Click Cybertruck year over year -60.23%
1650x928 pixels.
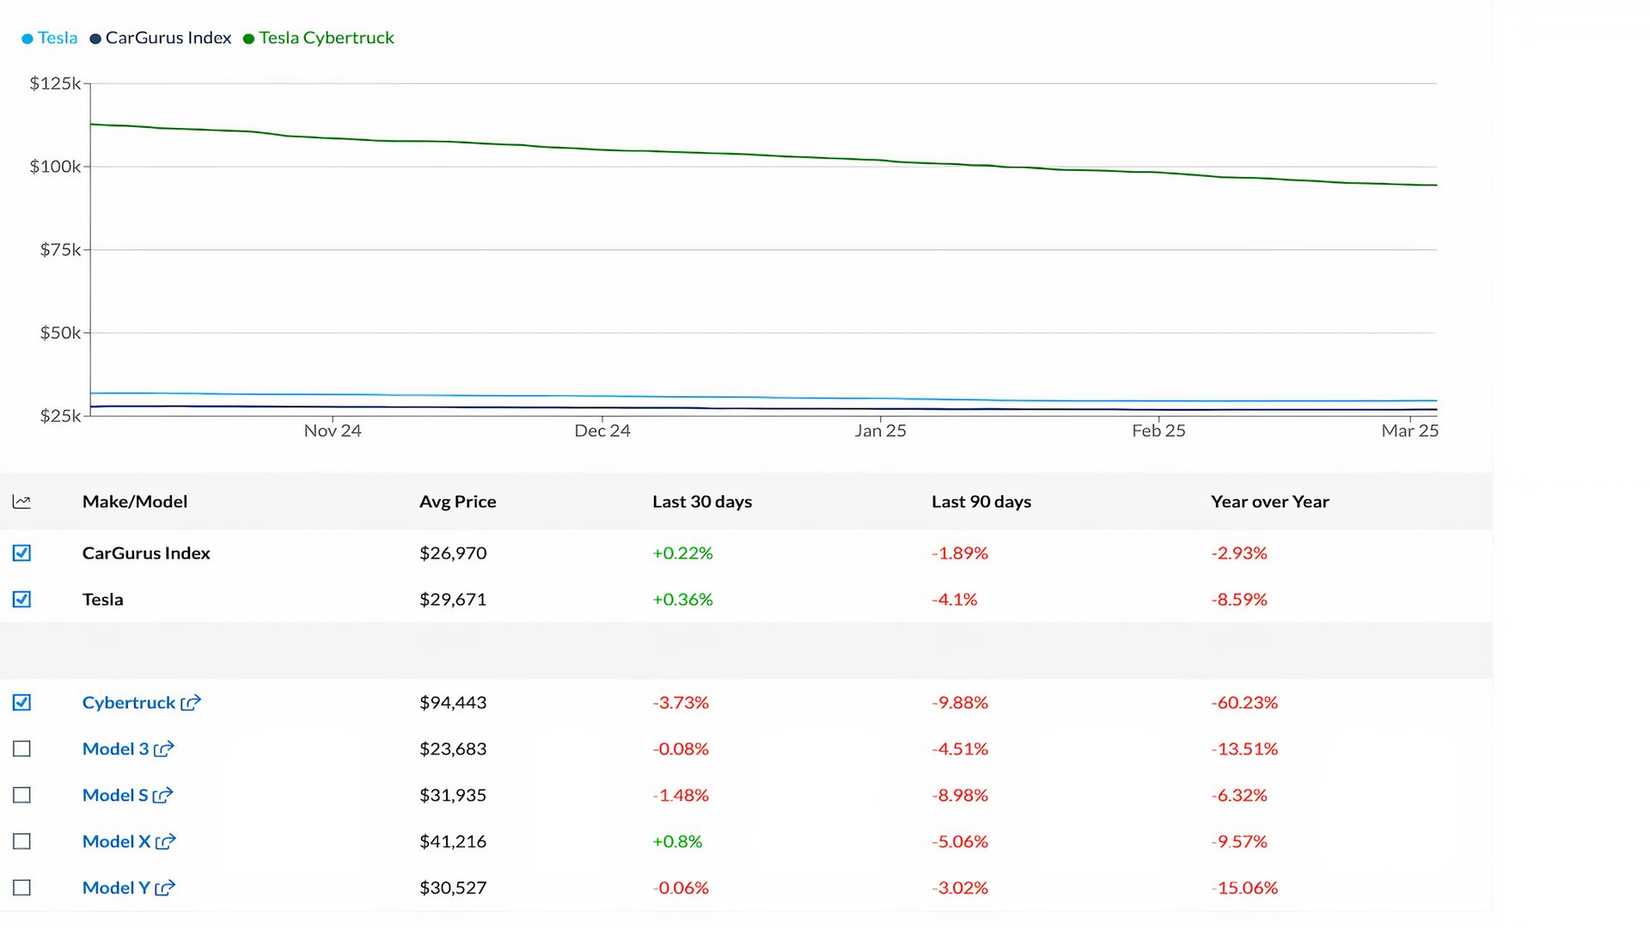point(1244,703)
